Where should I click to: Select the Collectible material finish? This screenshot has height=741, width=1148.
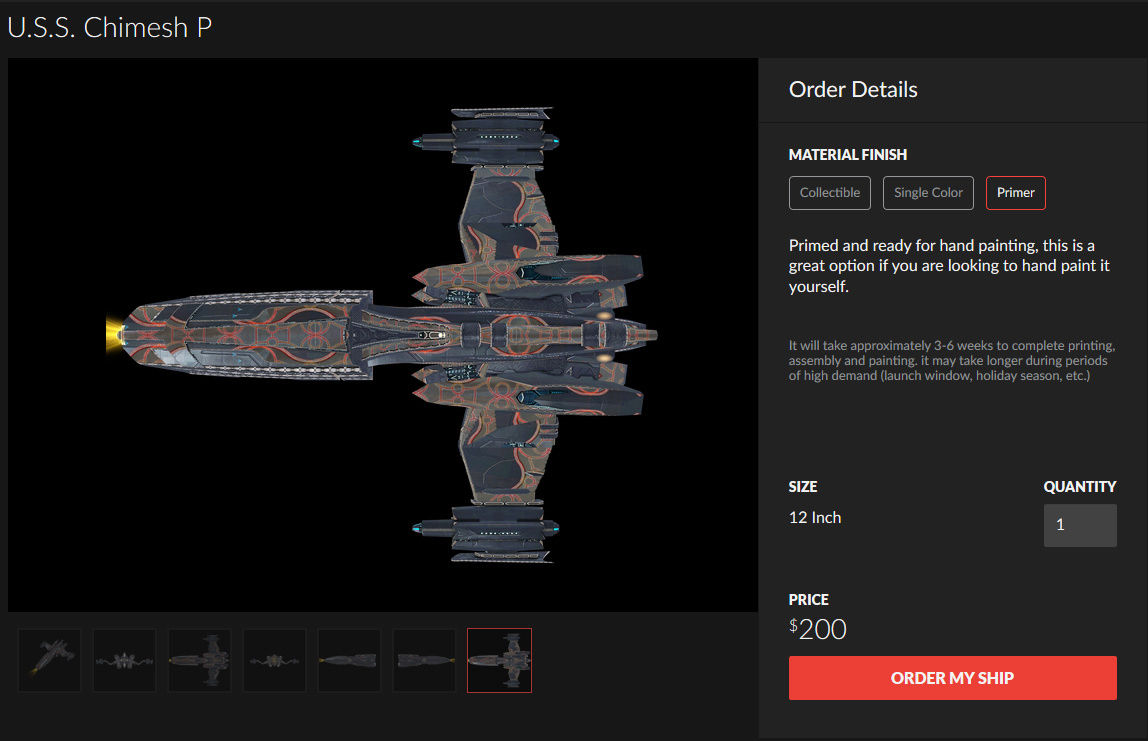(830, 193)
